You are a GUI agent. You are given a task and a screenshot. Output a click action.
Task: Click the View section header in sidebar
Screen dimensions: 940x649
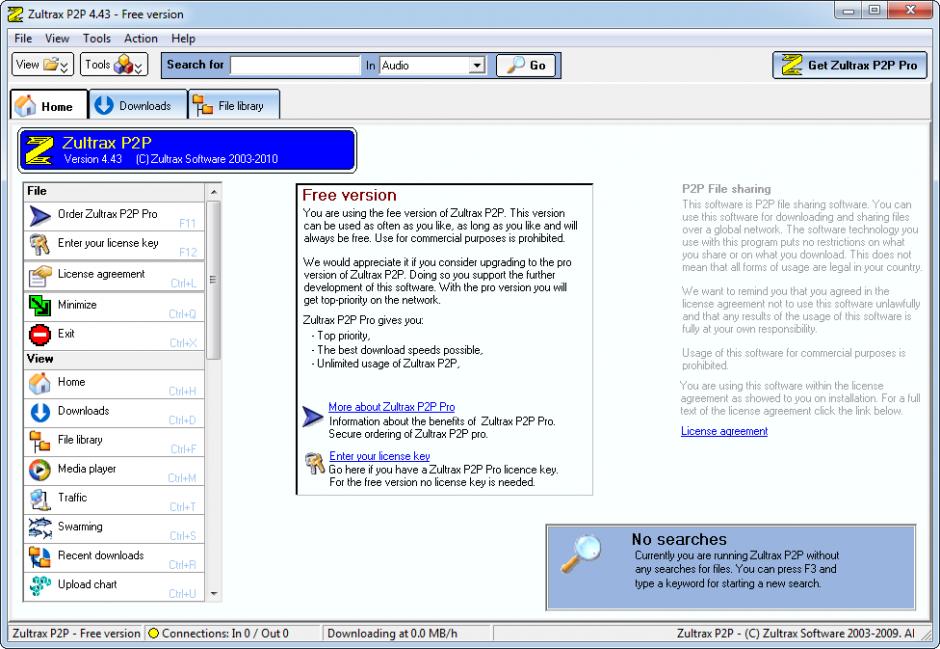click(114, 359)
